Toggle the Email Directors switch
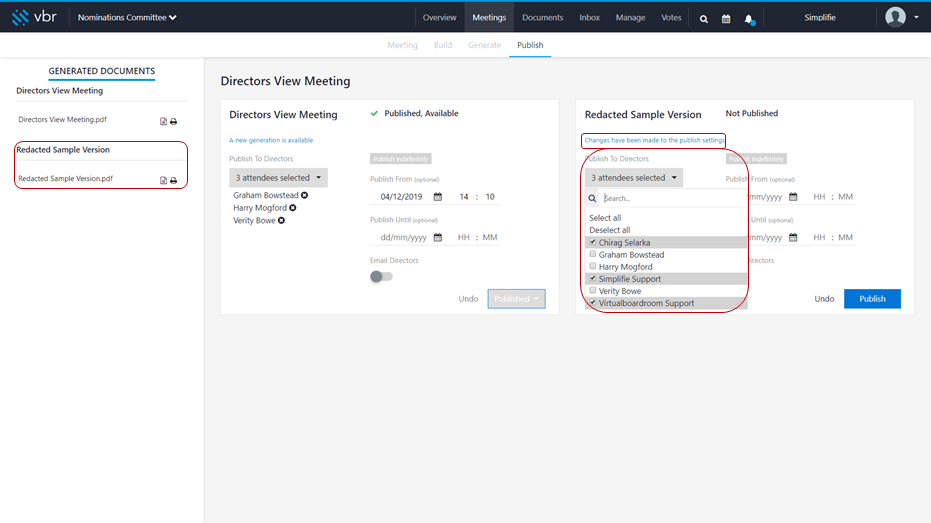Image resolution: width=931 pixels, height=523 pixels. (381, 277)
